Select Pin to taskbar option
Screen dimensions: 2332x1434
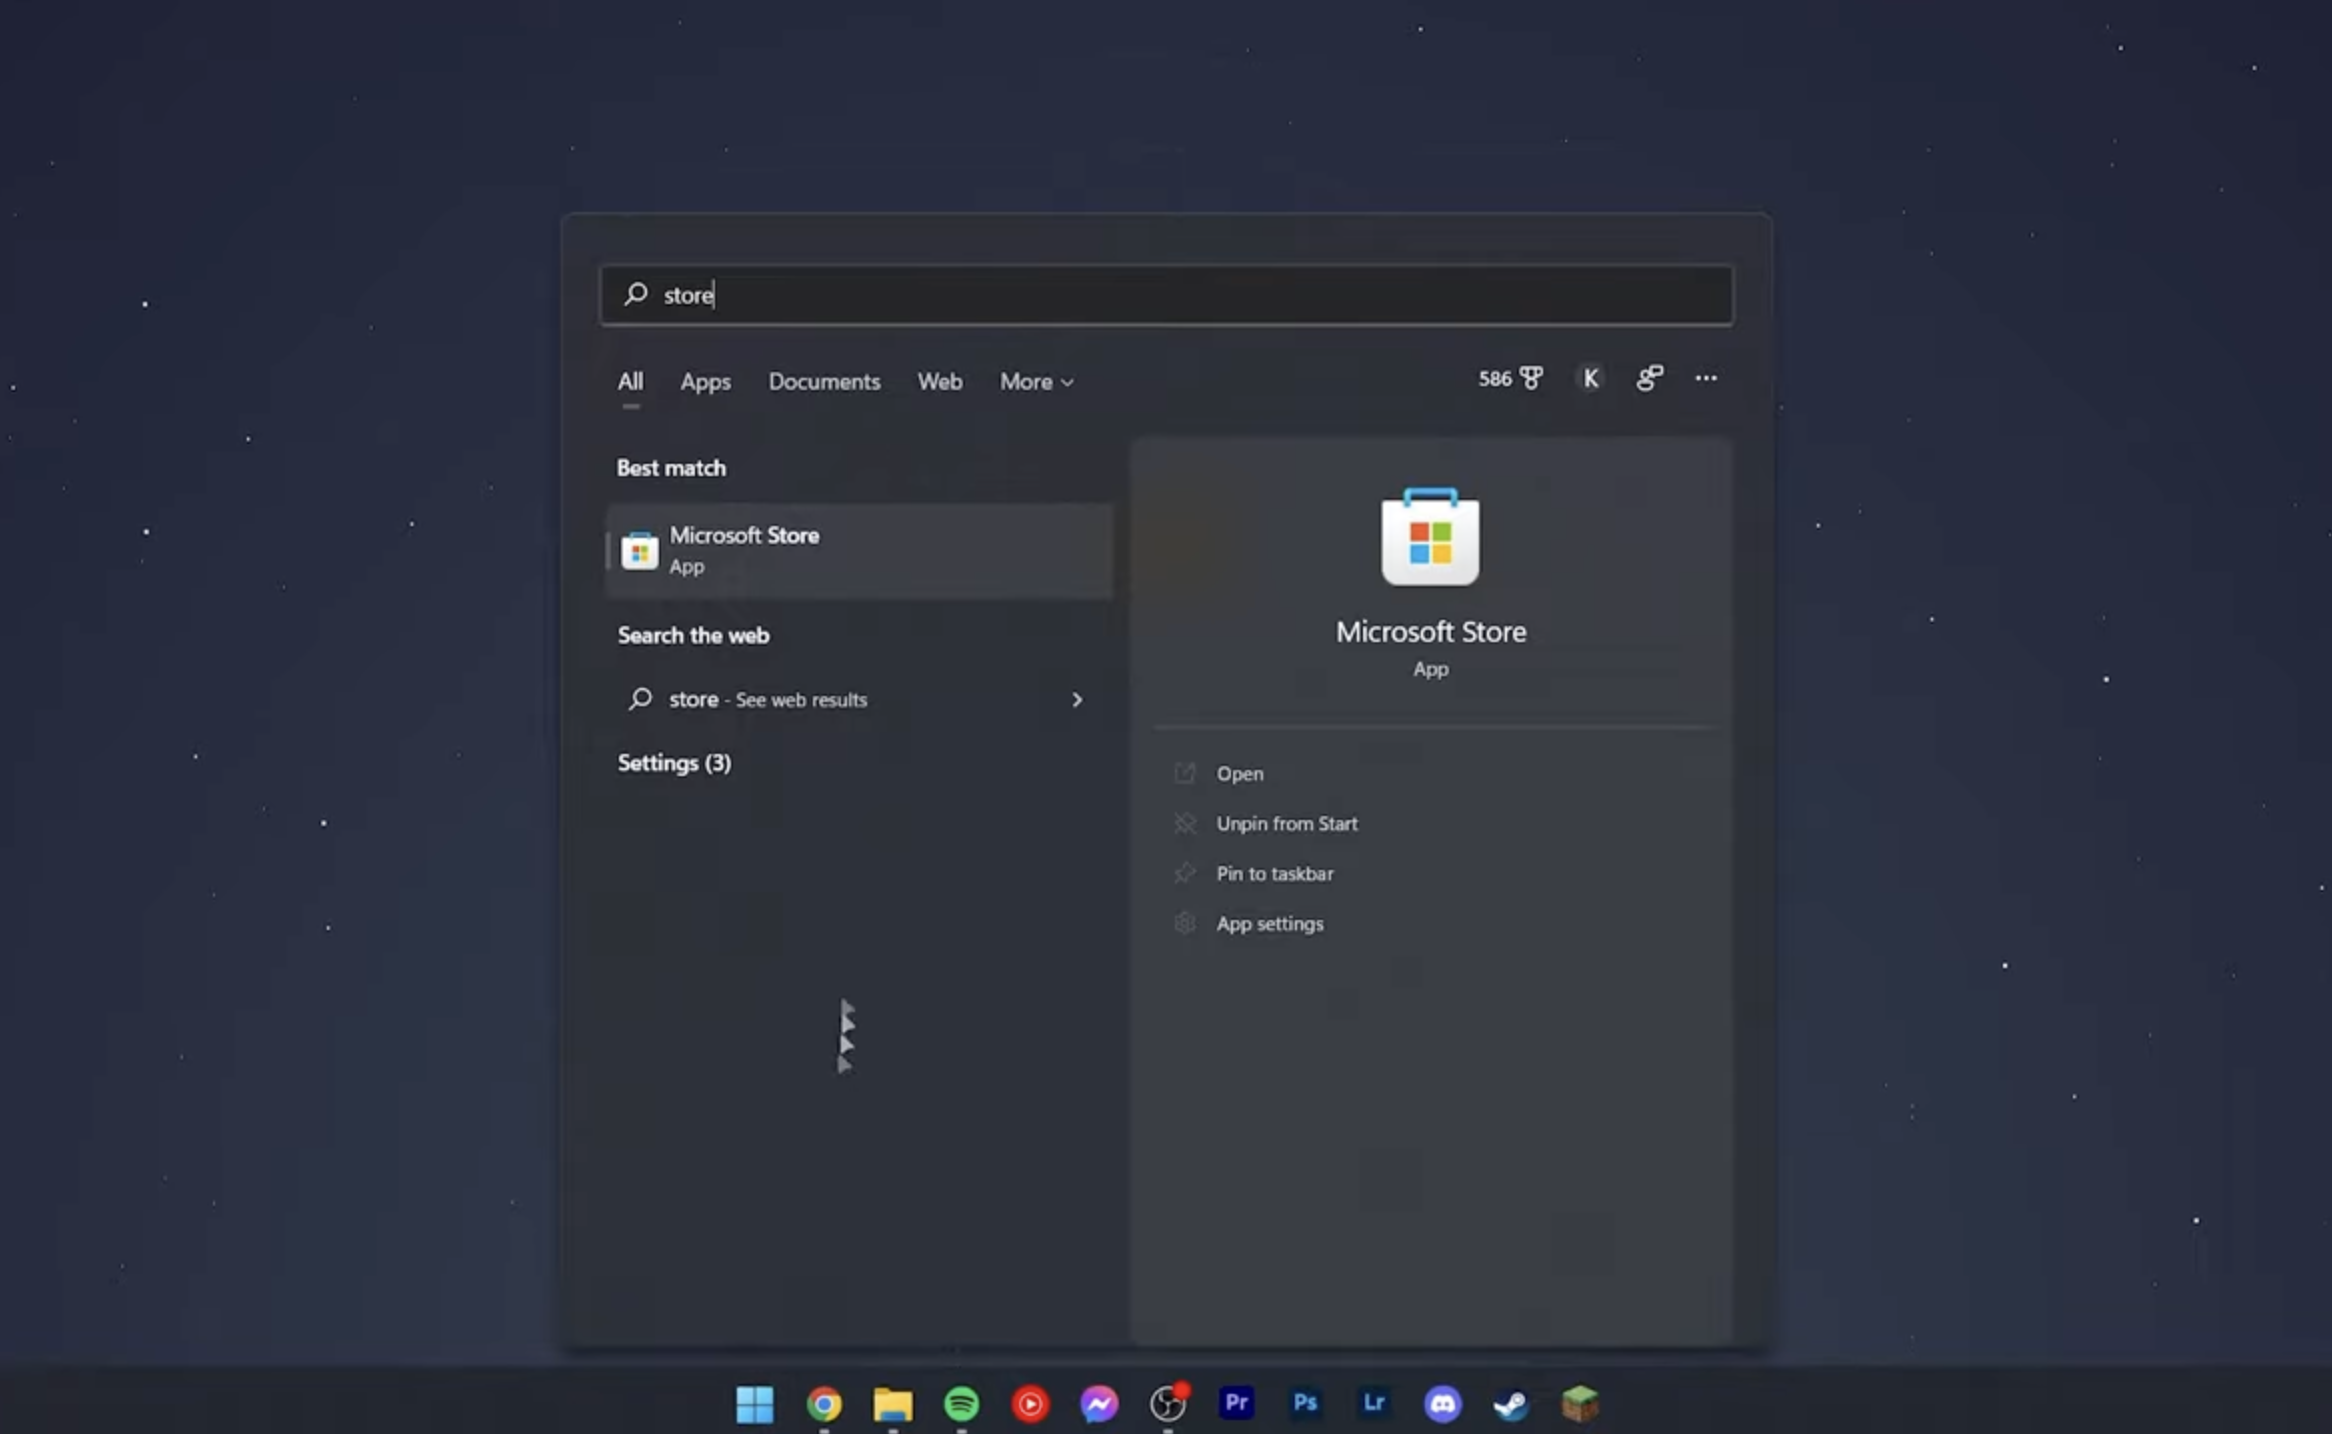1274,874
